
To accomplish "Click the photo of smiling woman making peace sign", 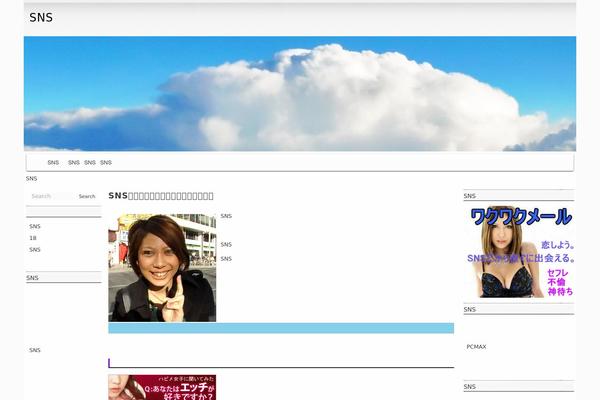I will (162, 268).
